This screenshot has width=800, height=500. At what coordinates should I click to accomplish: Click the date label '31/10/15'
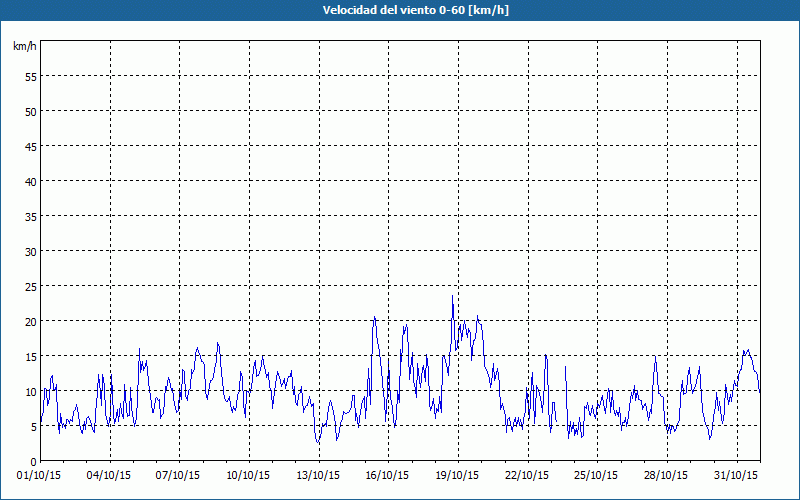736,476
